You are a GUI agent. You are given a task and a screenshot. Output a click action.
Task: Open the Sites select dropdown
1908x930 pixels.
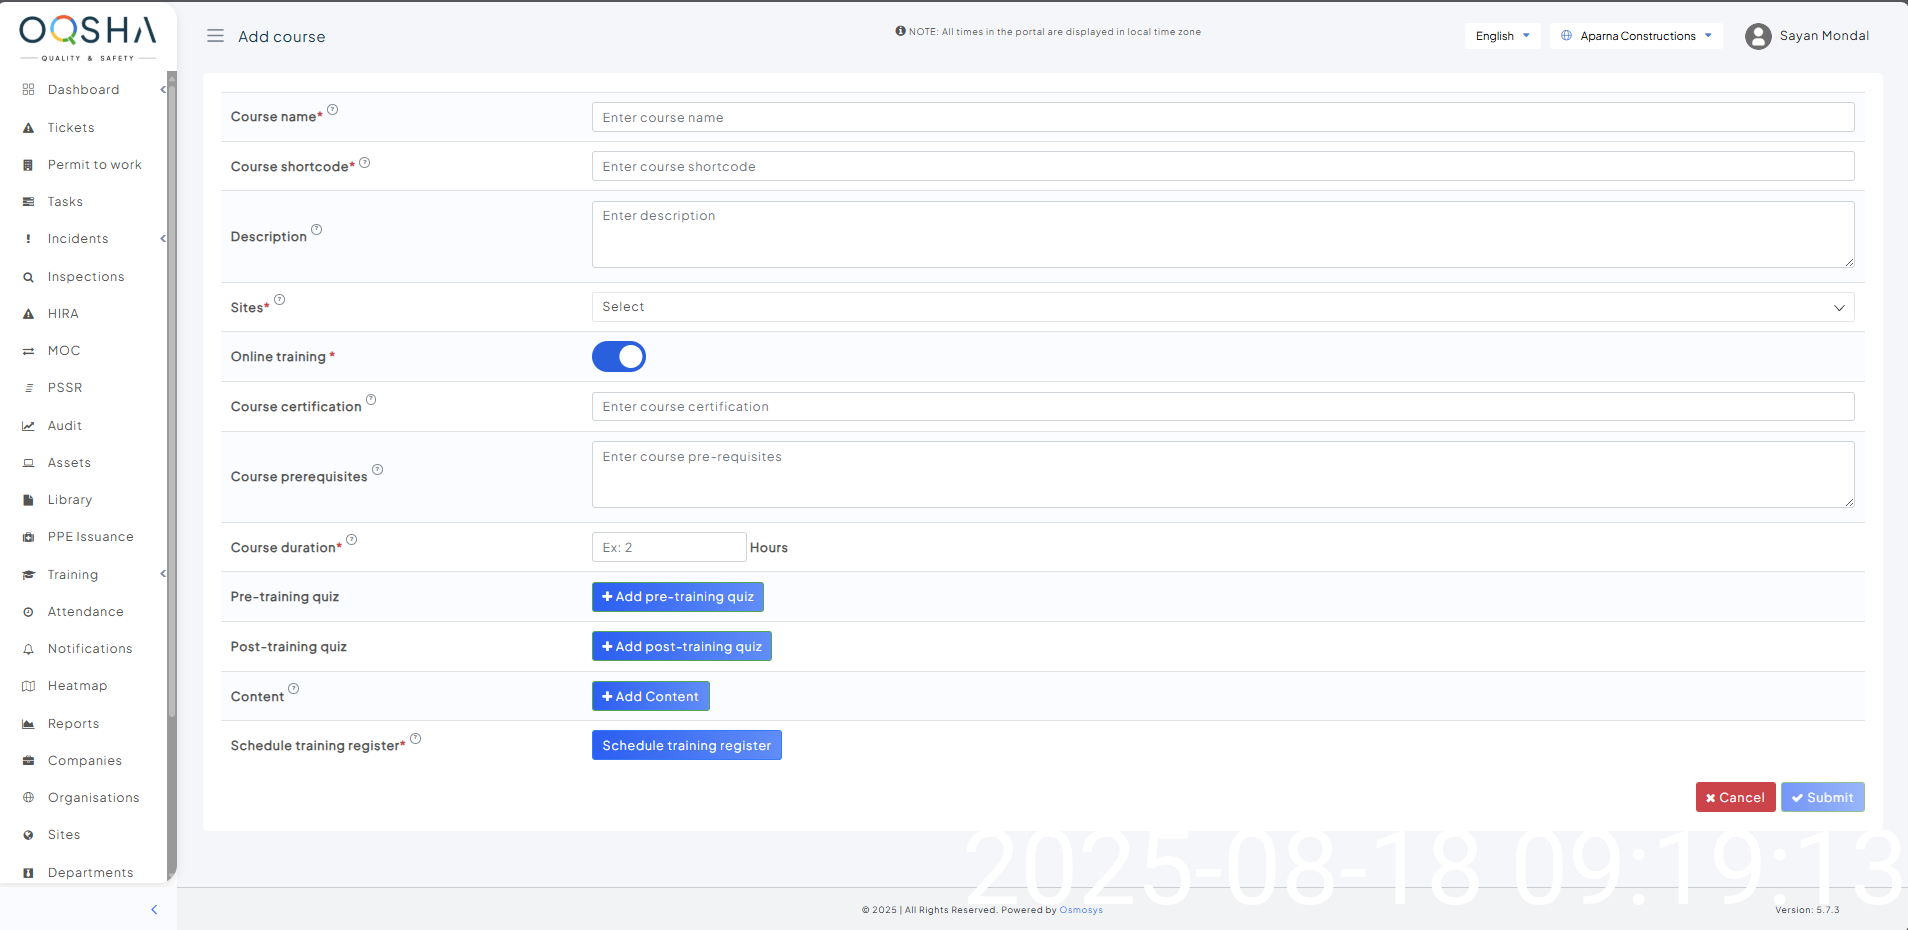point(1222,307)
